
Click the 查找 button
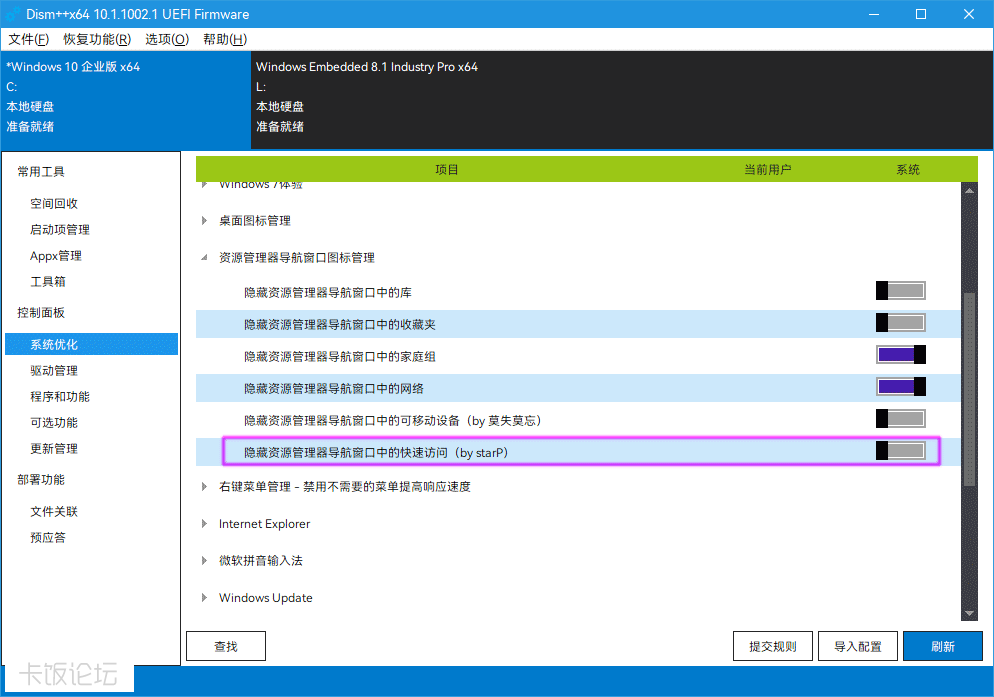pyautogui.click(x=226, y=646)
